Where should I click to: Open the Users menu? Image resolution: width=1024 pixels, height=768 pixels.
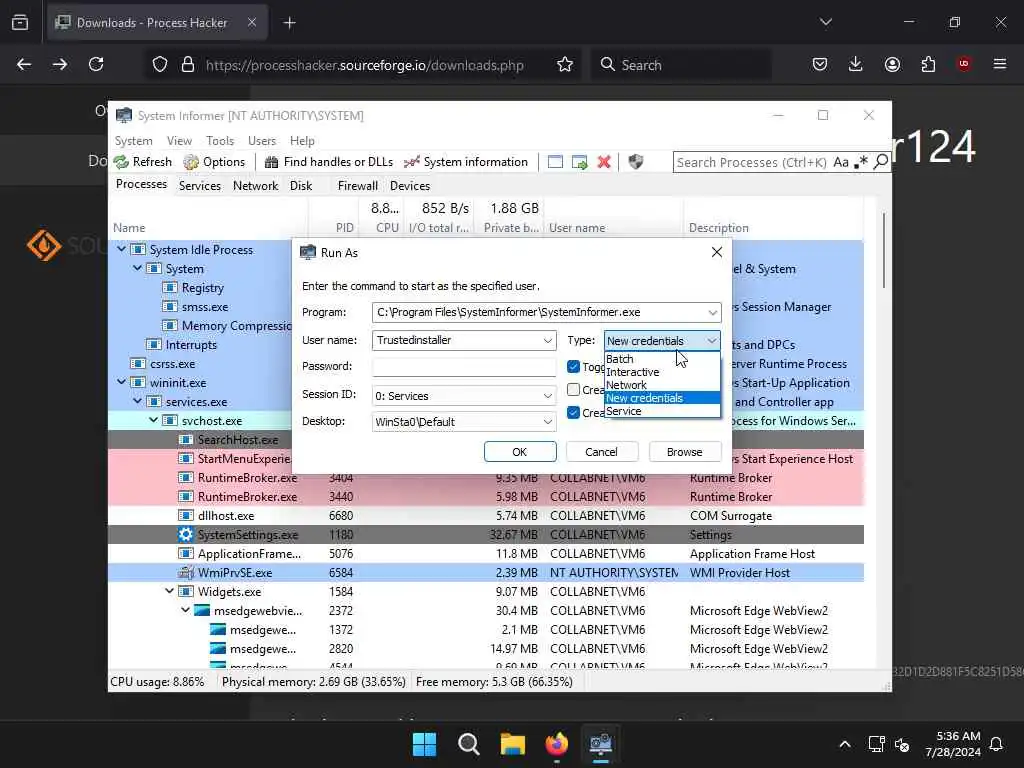click(x=262, y=140)
